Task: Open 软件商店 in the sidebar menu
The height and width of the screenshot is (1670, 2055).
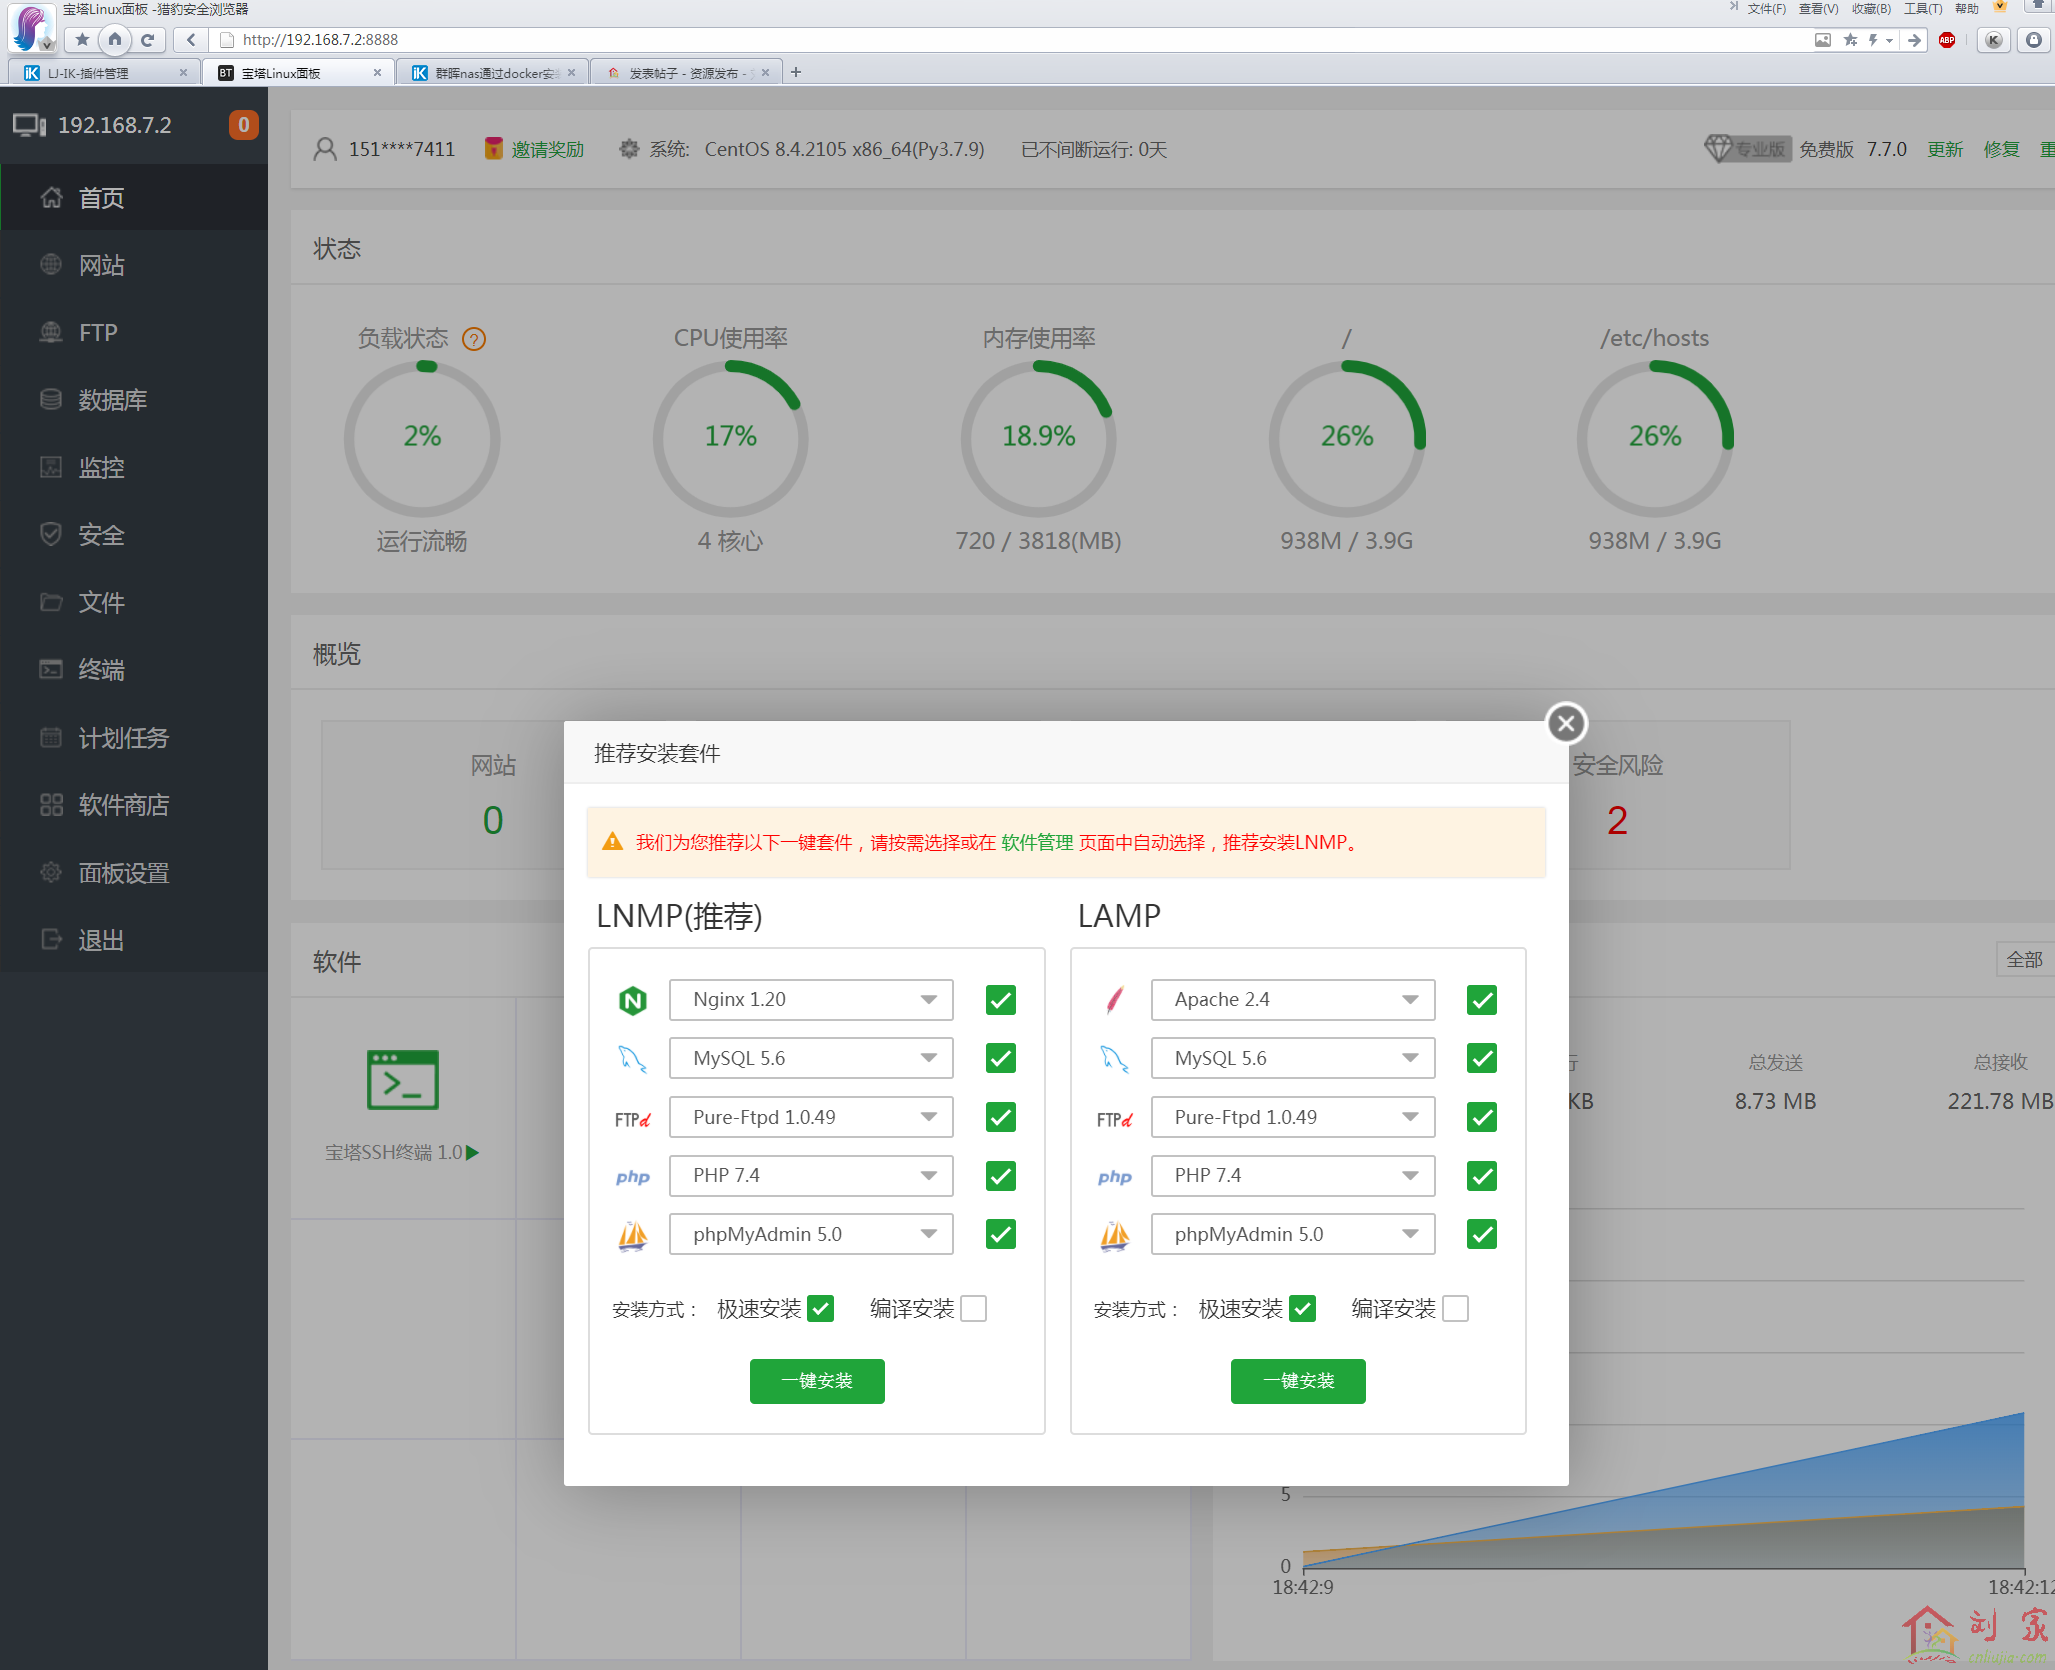Action: click(x=123, y=805)
